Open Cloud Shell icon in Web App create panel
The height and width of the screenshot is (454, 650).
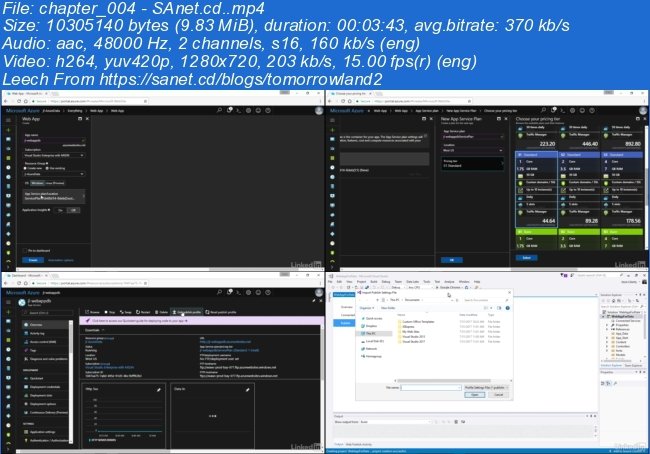[239, 110]
